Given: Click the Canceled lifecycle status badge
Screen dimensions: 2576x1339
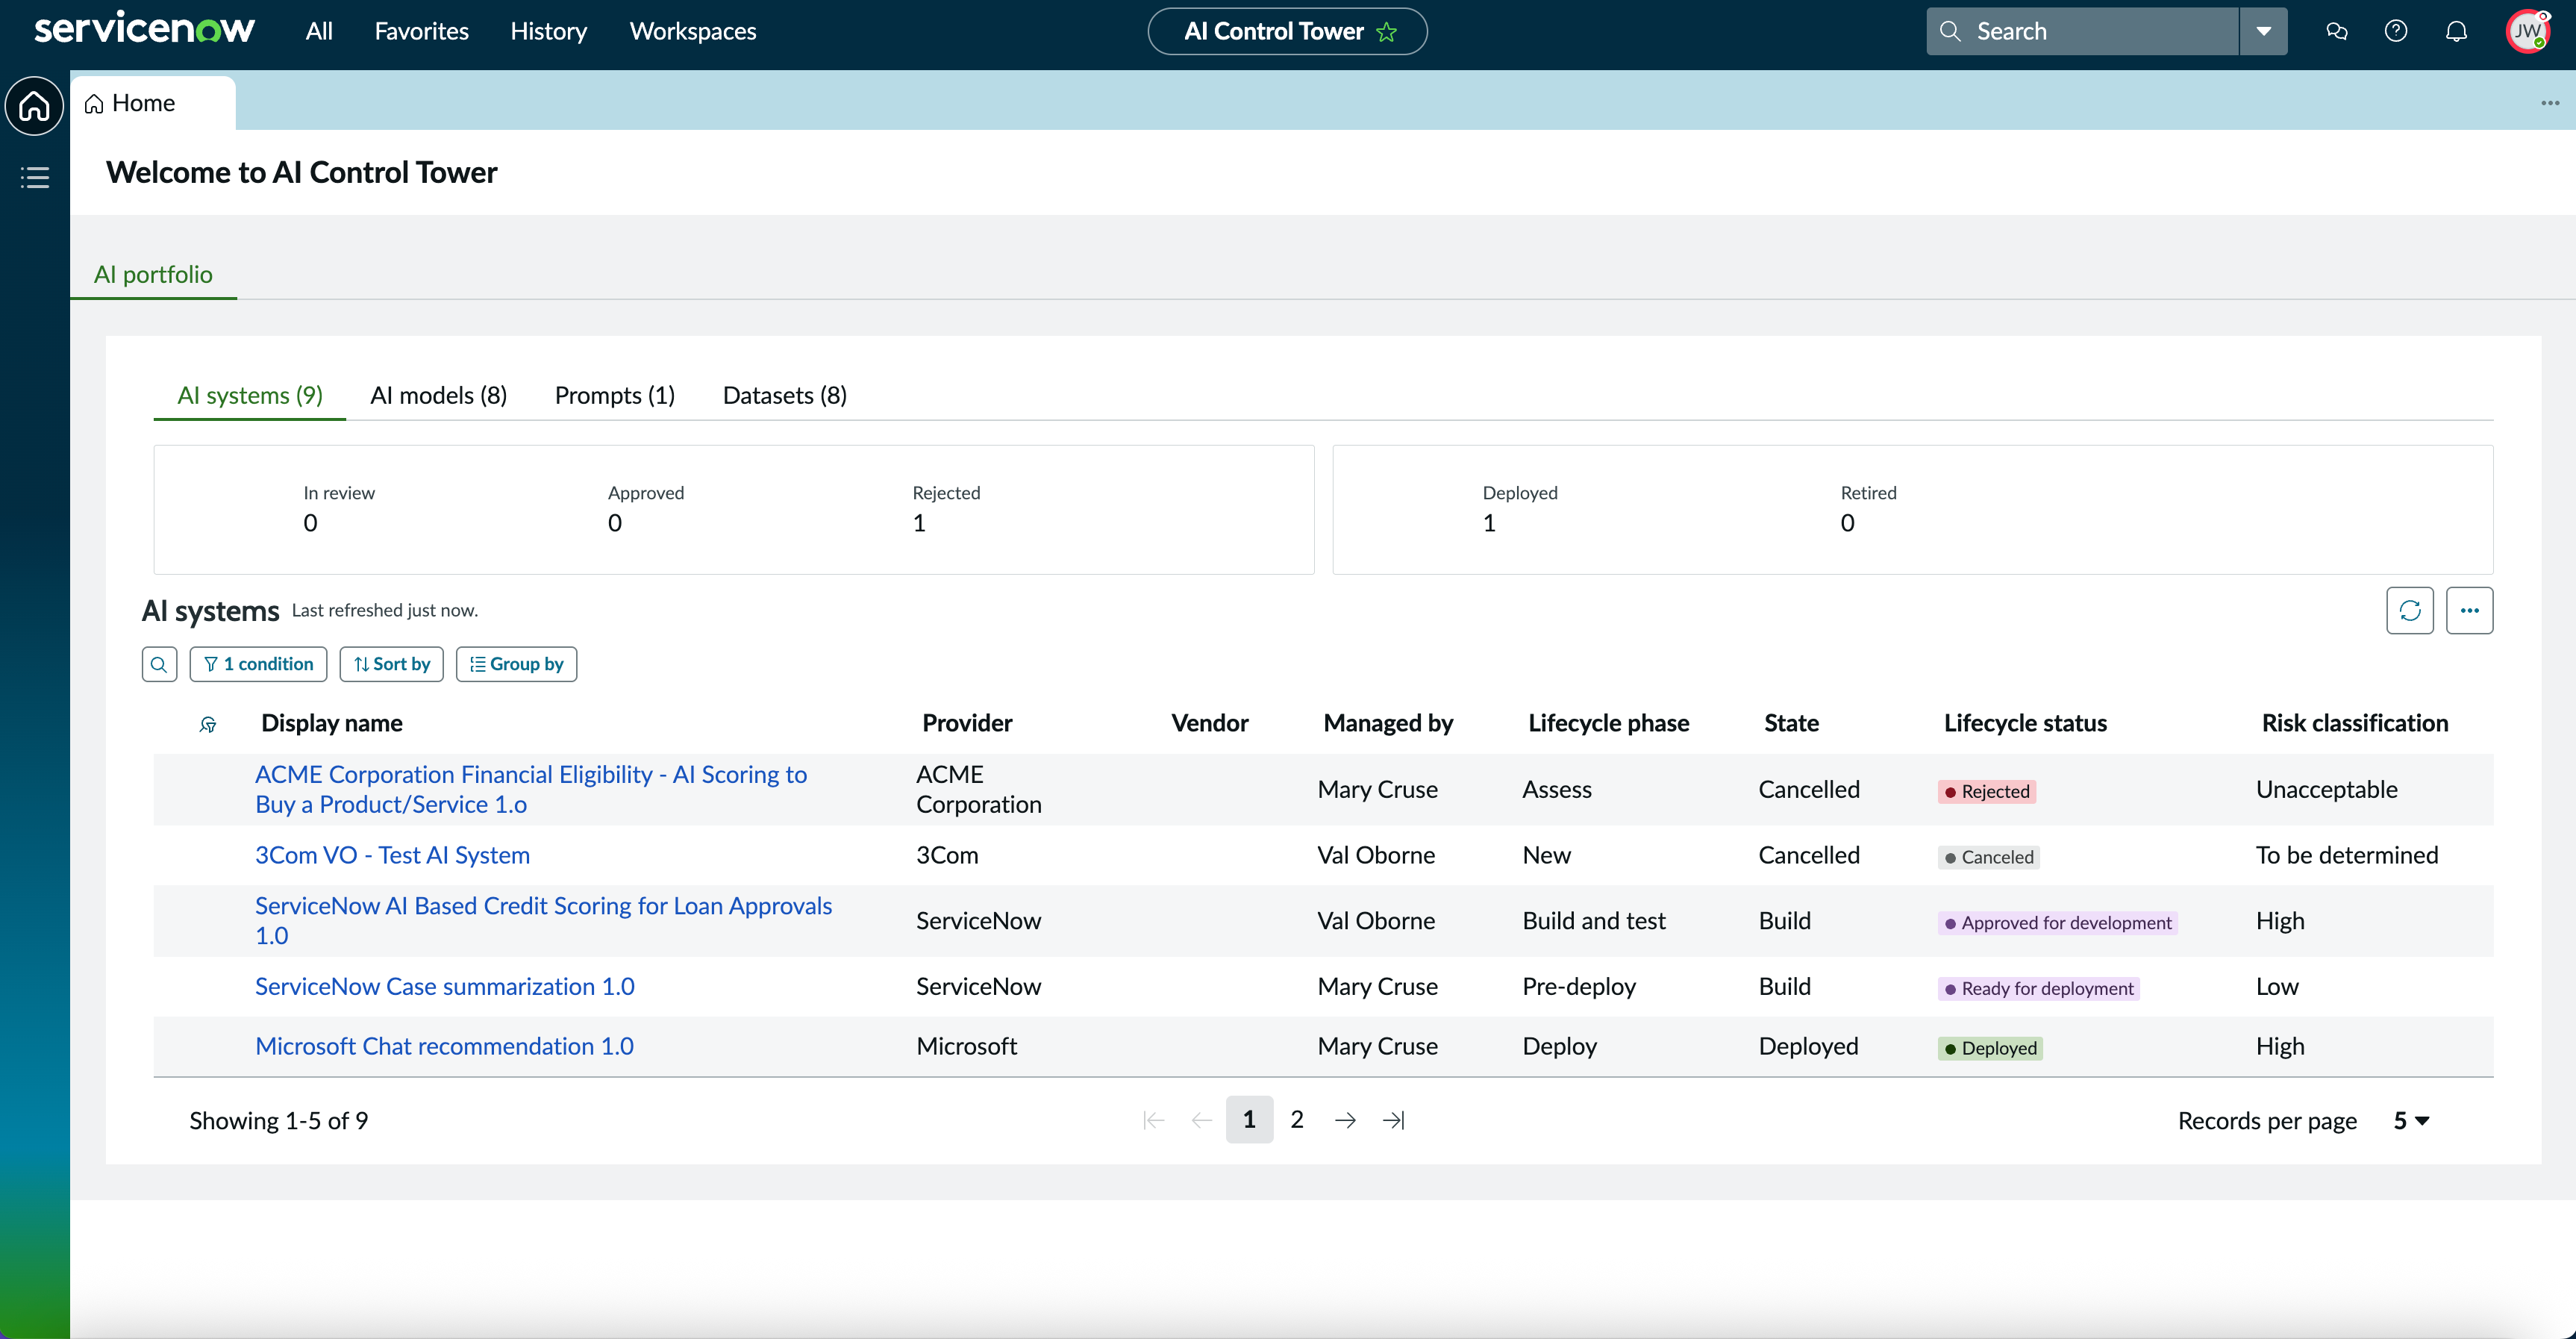Looking at the screenshot, I should click(x=1989, y=857).
